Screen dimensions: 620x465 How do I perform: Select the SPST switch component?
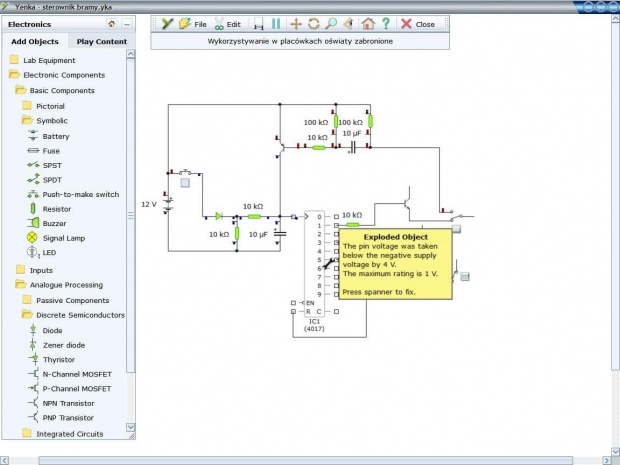coord(45,165)
